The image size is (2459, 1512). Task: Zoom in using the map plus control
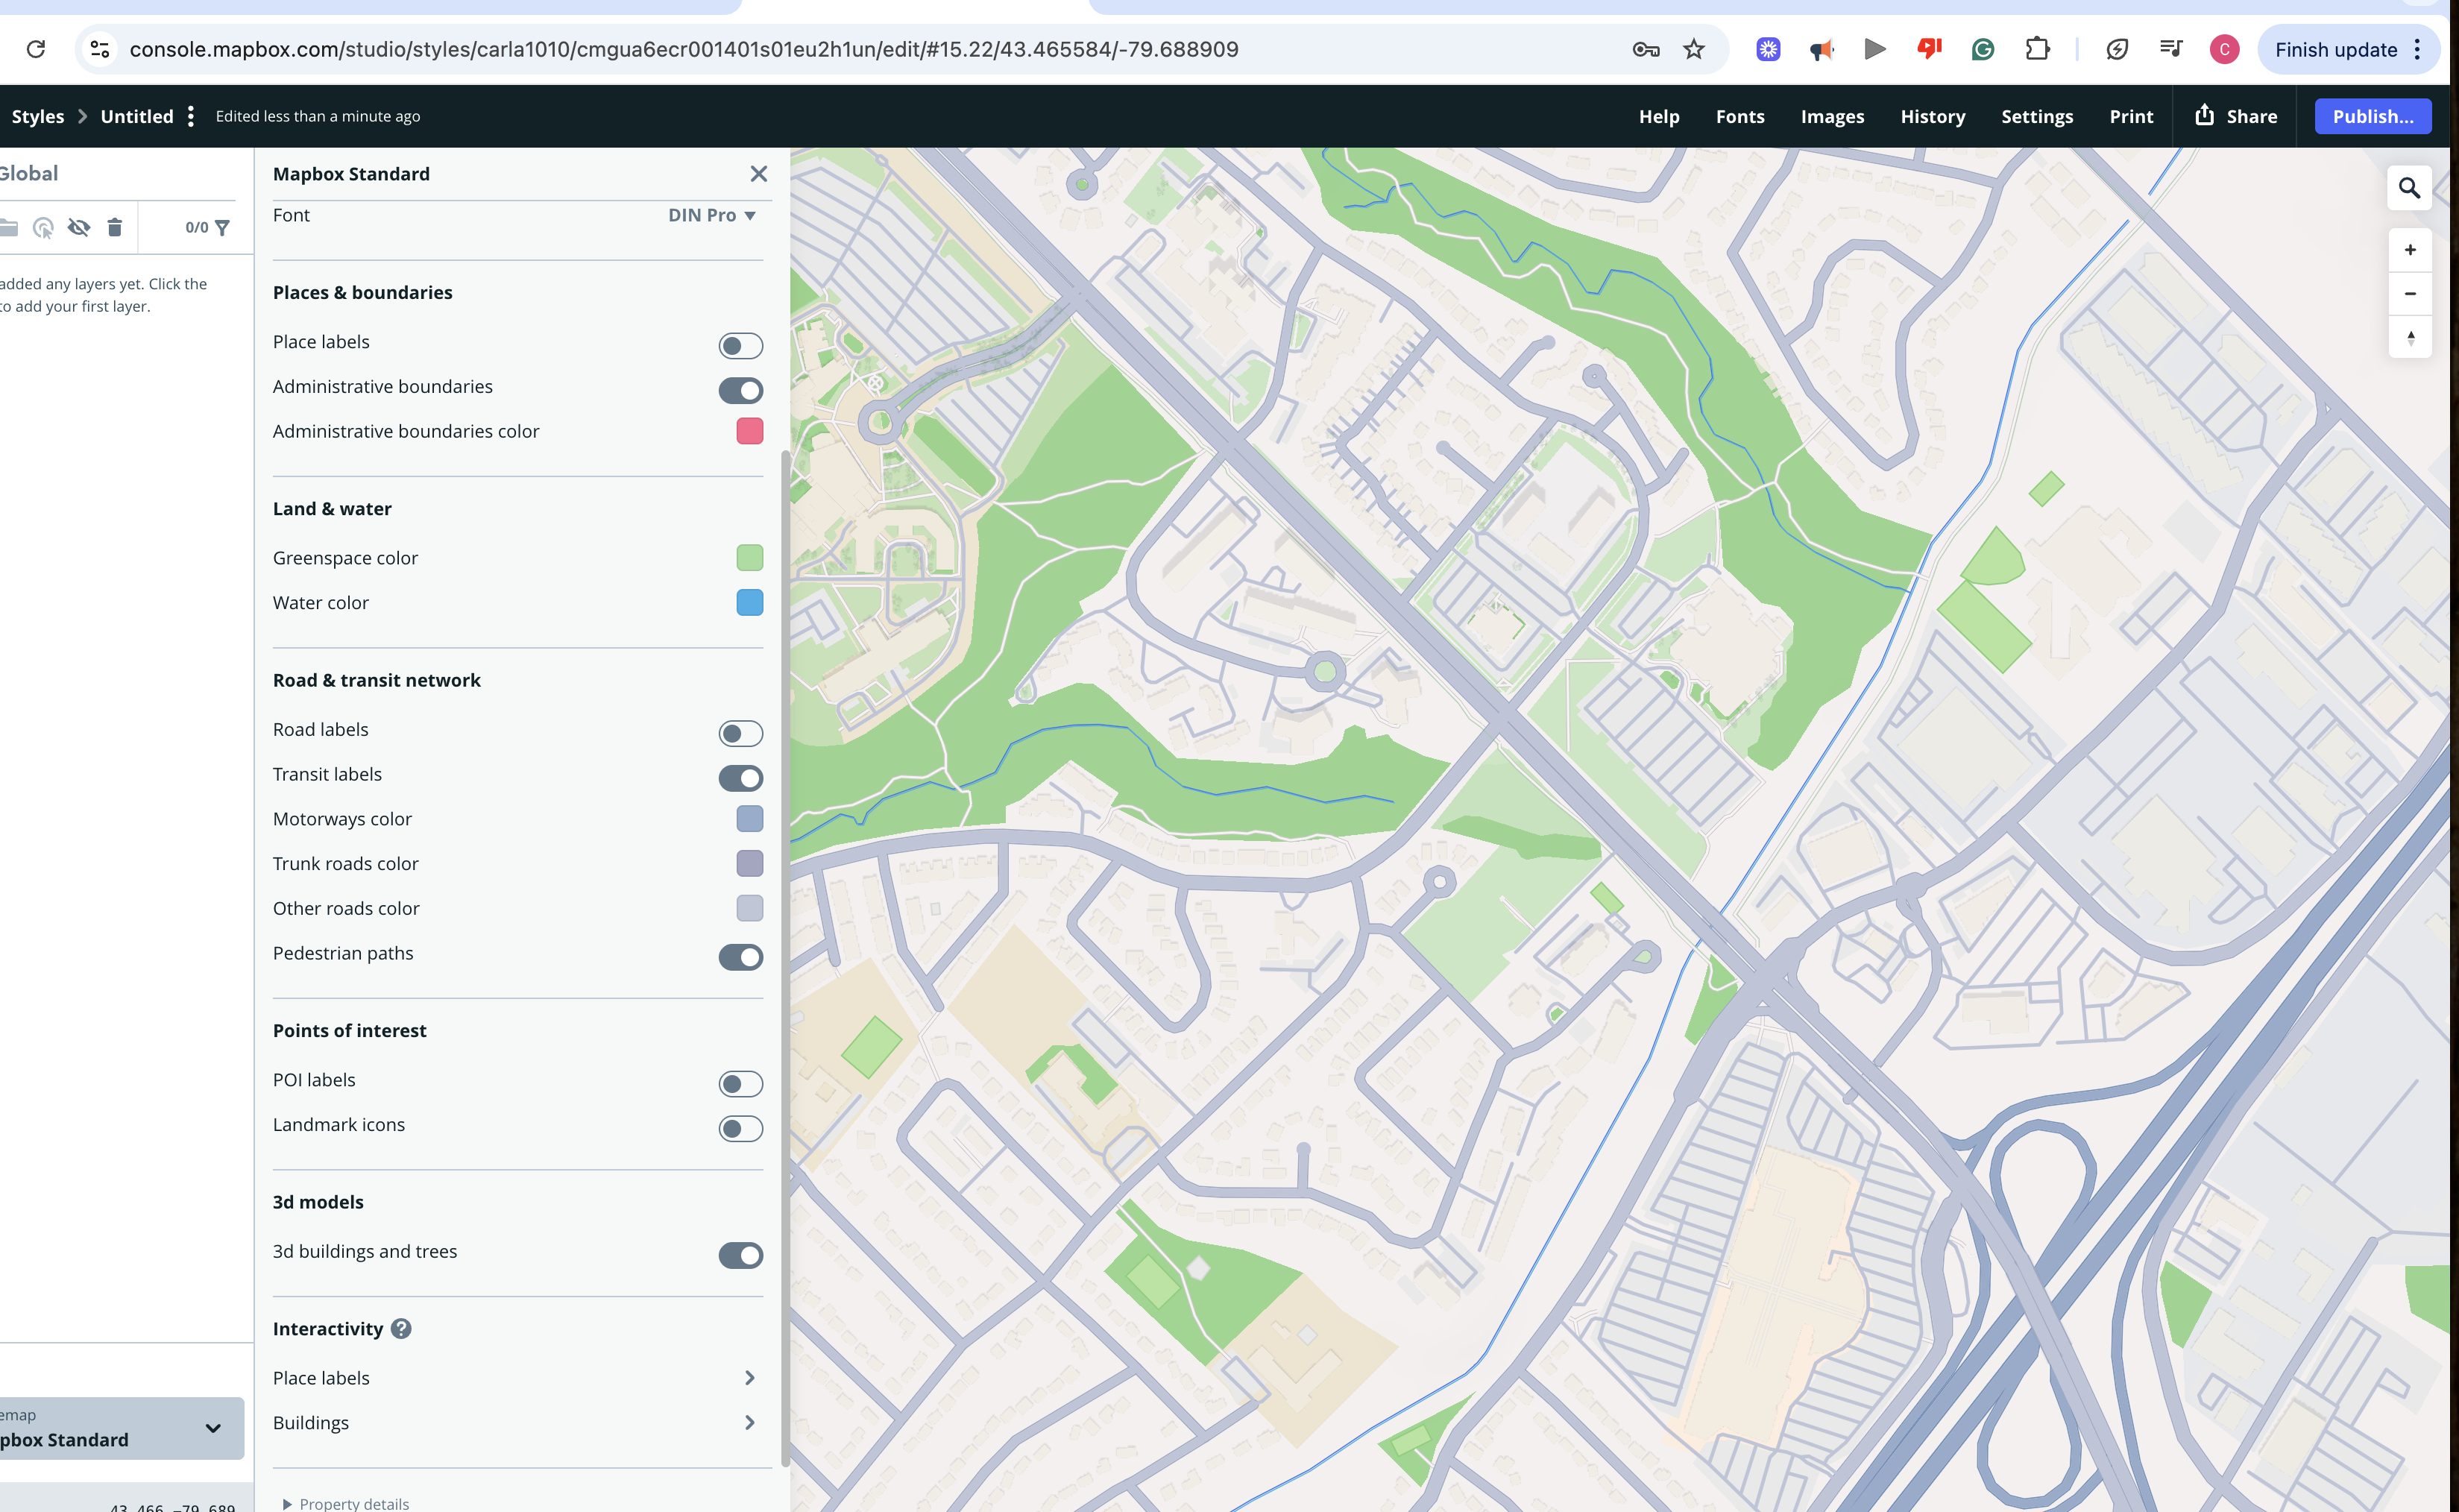pos(2410,249)
